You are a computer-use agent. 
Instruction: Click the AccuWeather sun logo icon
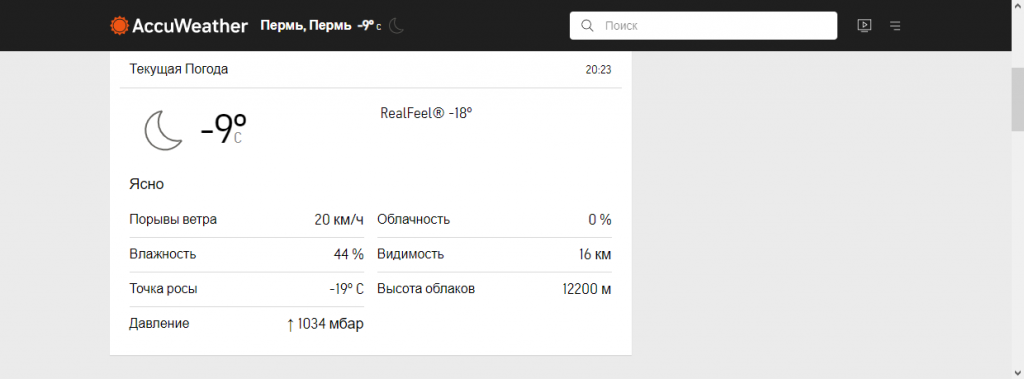pos(120,25)
